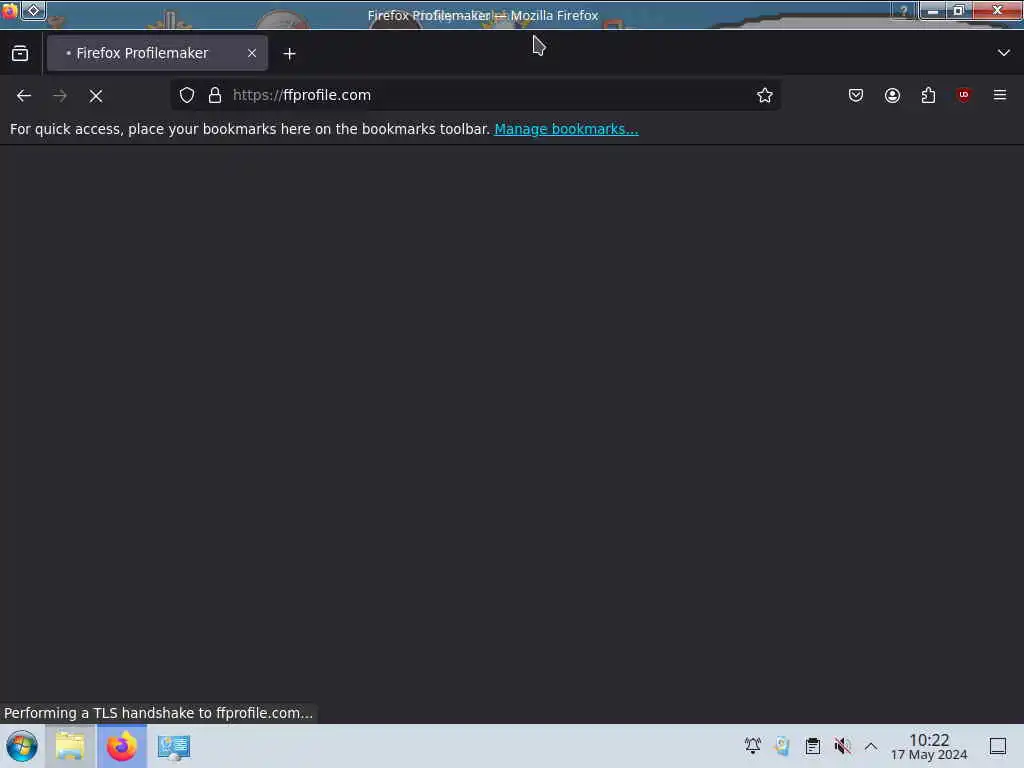Open the Start menu orb

coord(22,746)
